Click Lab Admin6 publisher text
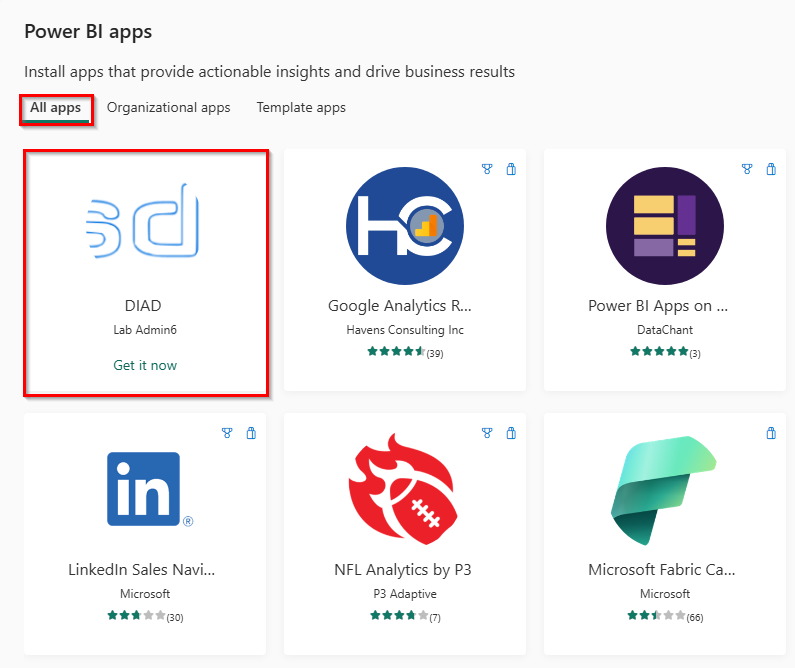The image size is (795, 668). (145, 330)
